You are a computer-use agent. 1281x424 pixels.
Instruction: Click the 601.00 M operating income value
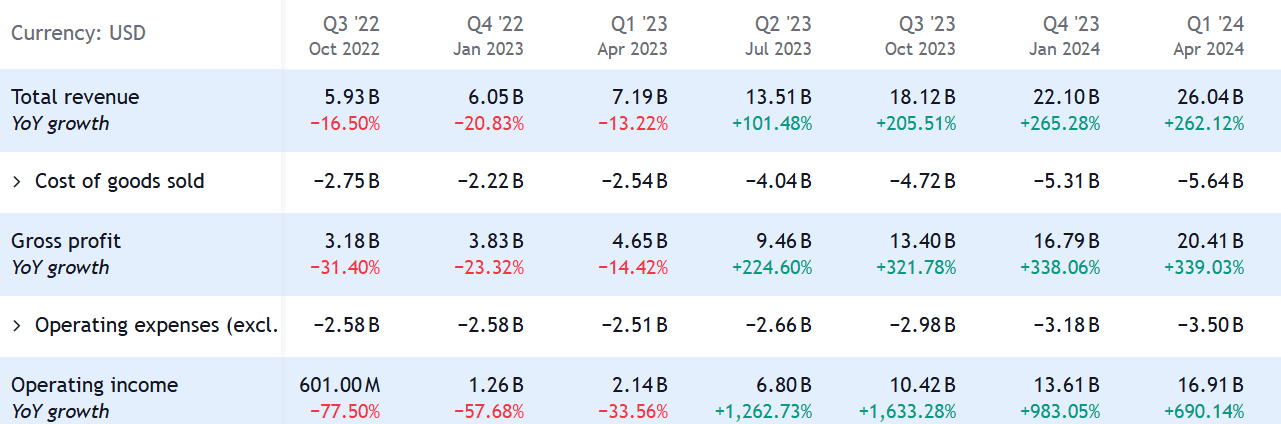pyautogui.click(x=339, y=385)
